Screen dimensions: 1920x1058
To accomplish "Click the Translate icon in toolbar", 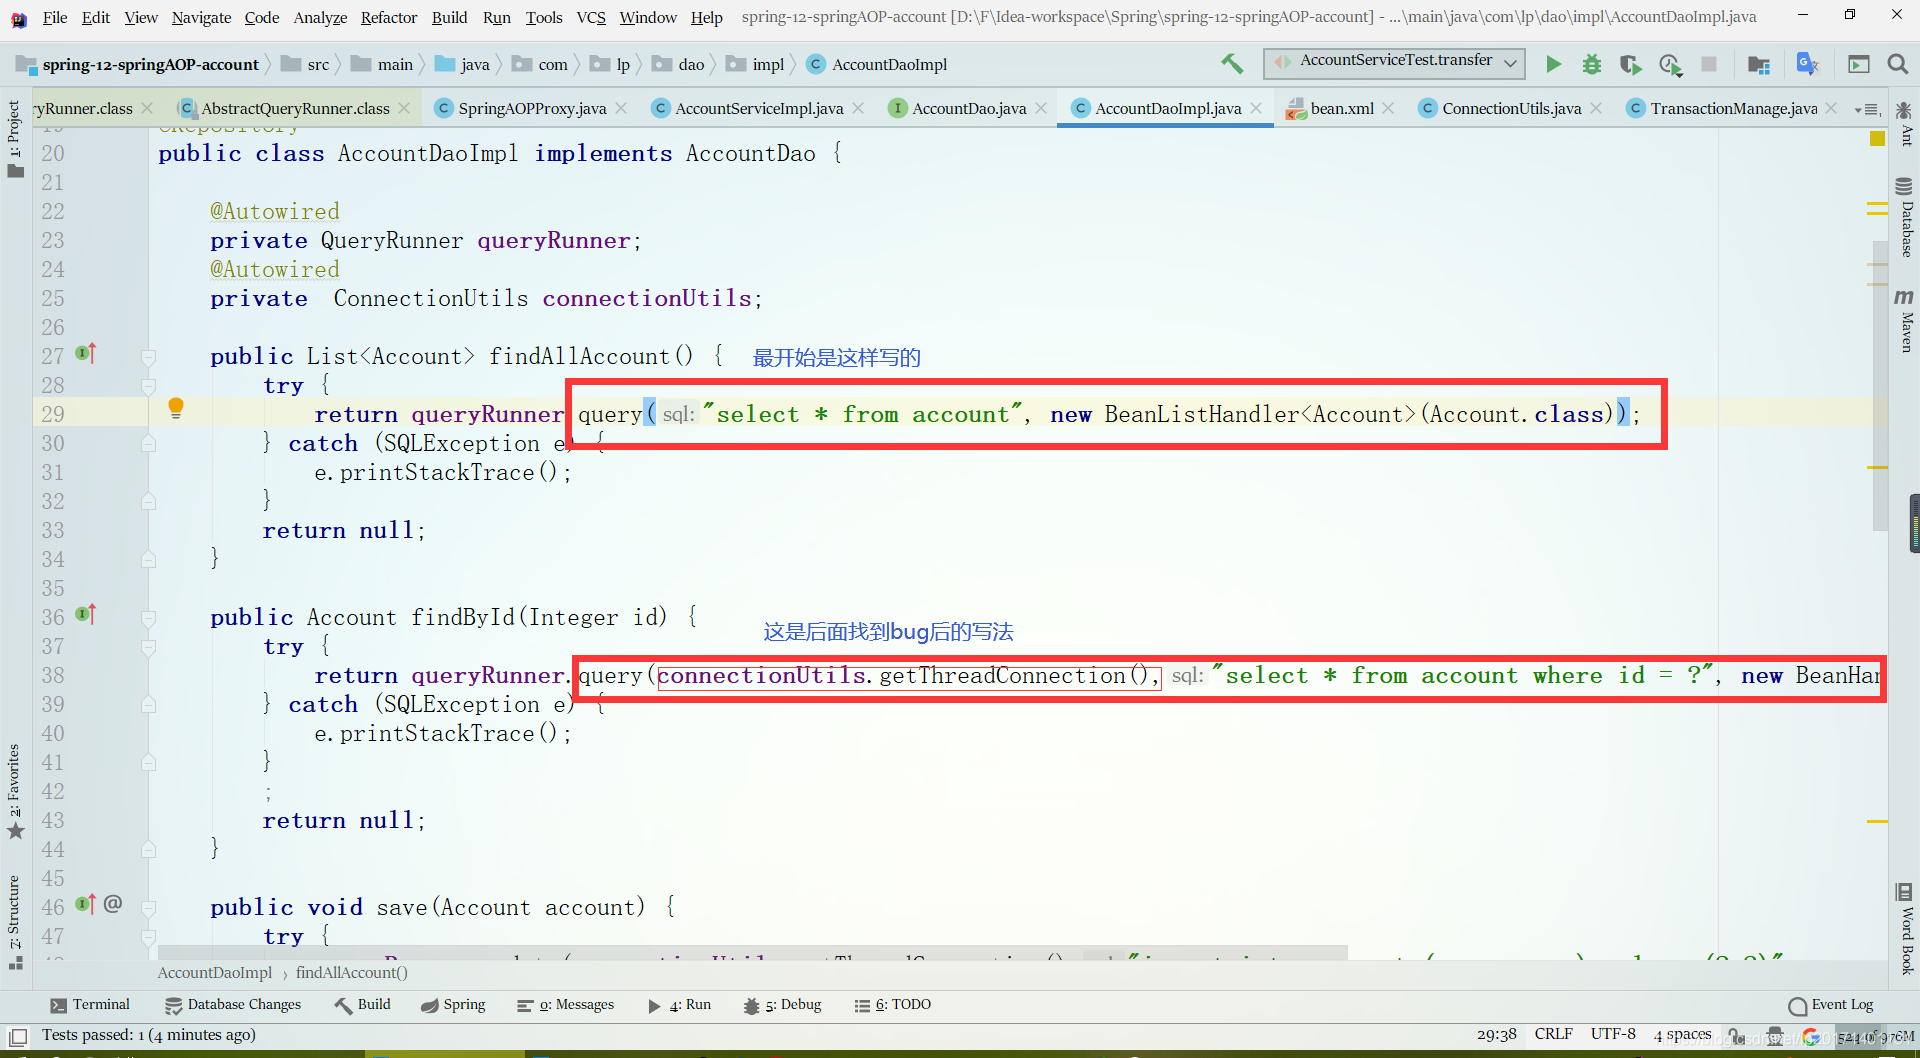I will point(1807,64).
